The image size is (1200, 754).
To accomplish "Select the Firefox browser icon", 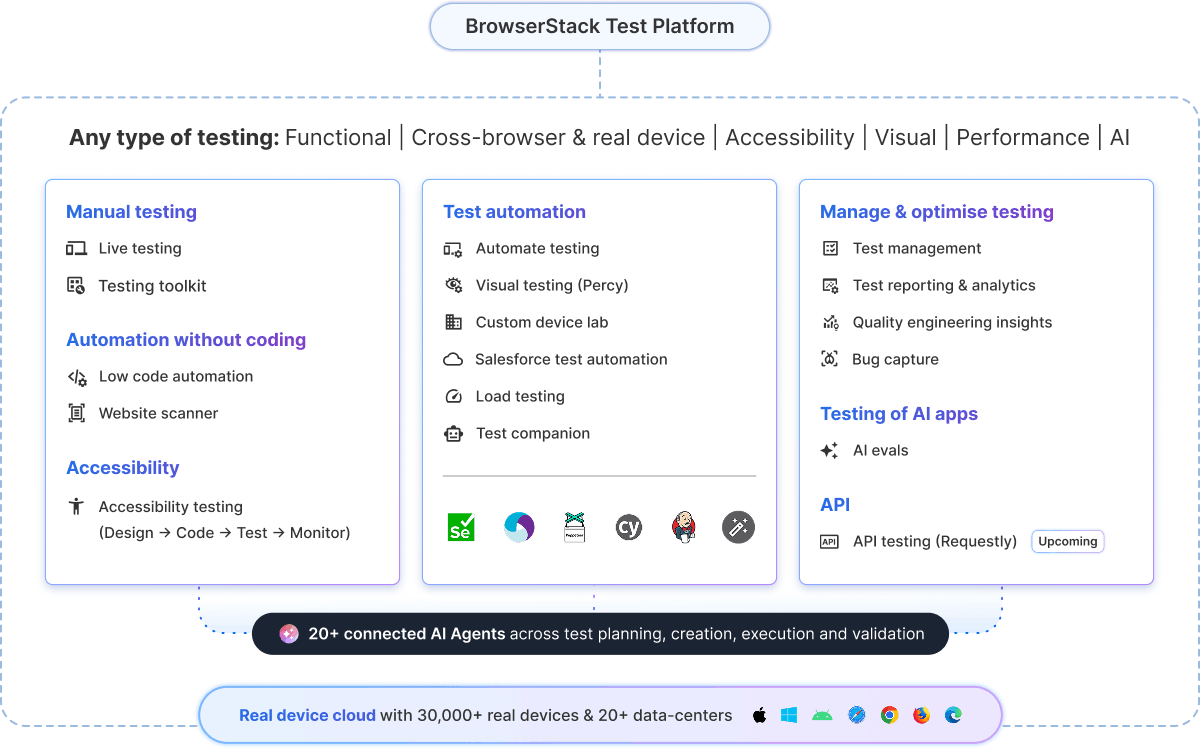I will pyautogui.click(x=921, y=715).
